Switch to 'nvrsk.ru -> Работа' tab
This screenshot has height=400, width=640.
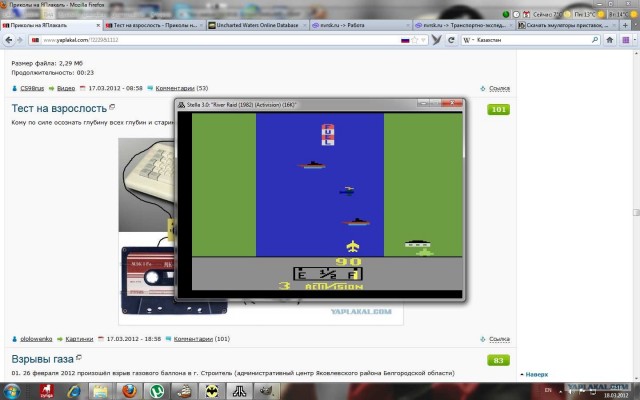point(361,25)
